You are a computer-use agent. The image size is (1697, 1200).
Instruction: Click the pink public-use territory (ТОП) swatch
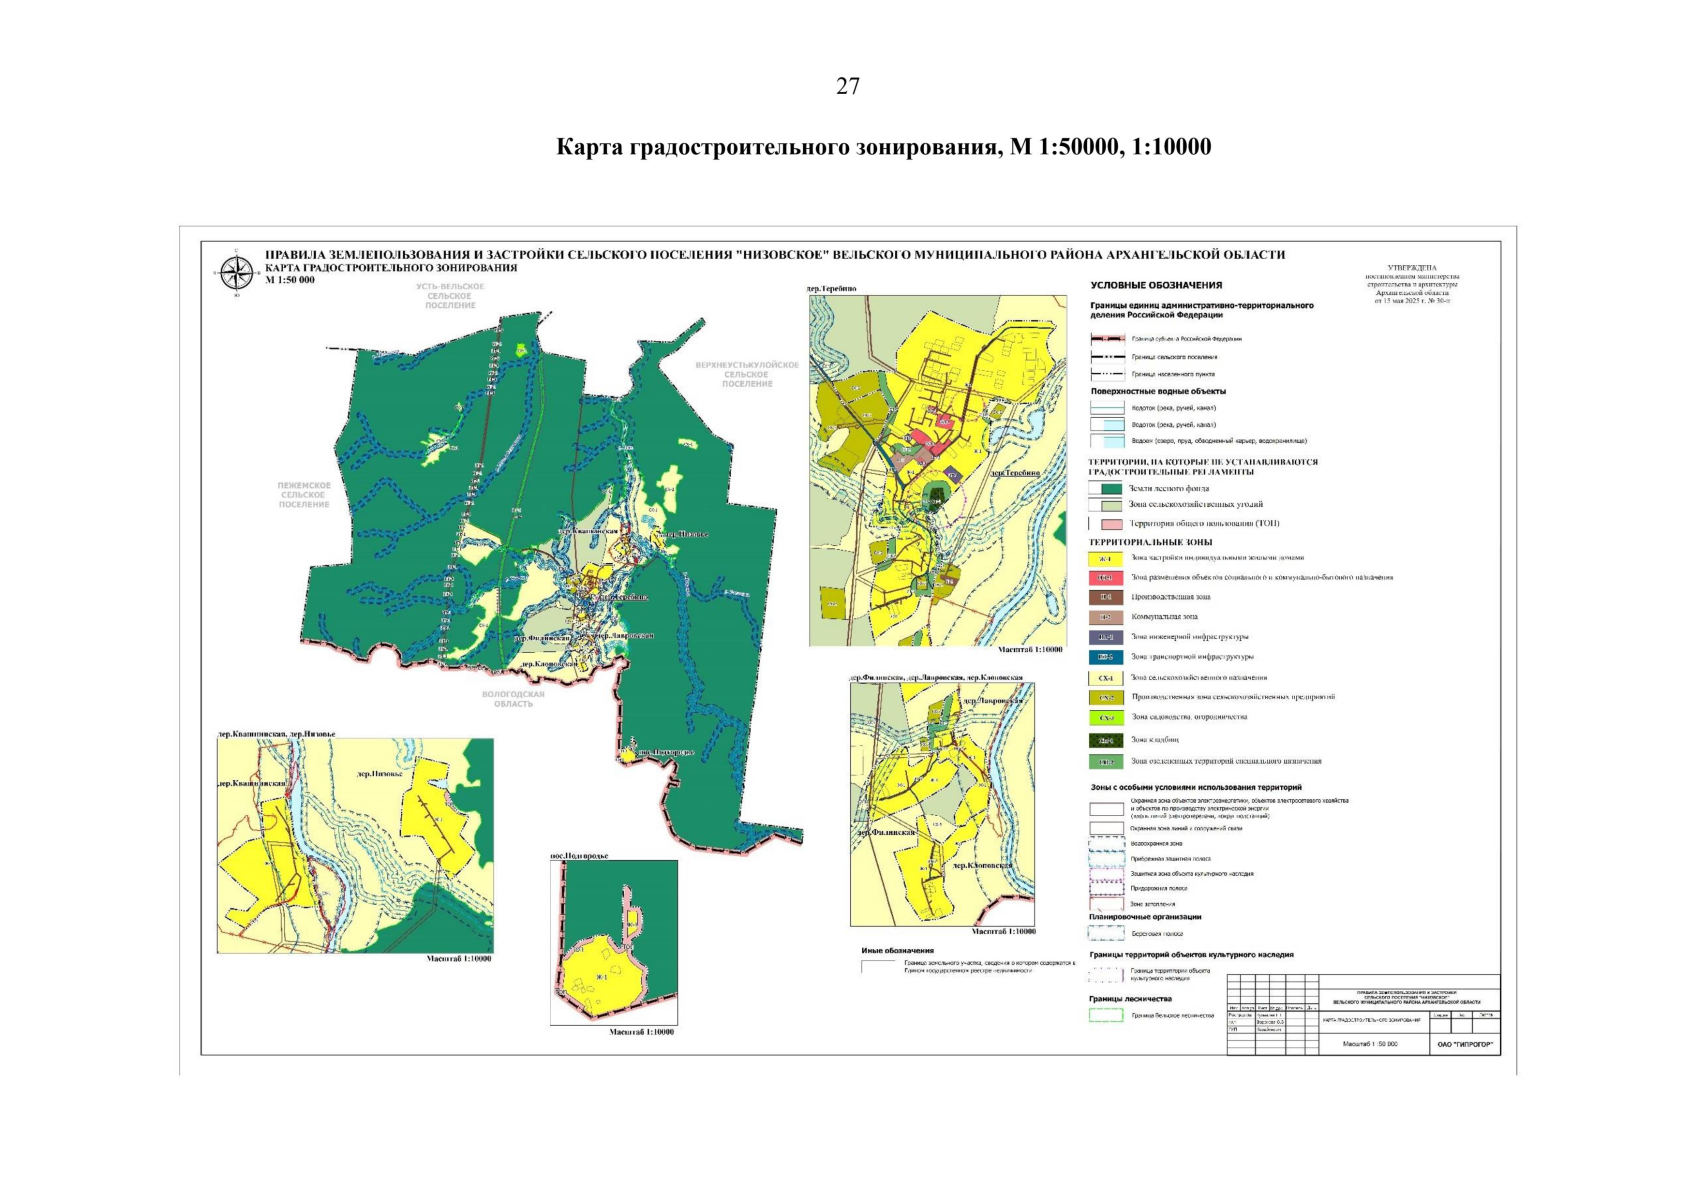[1110, 524]
